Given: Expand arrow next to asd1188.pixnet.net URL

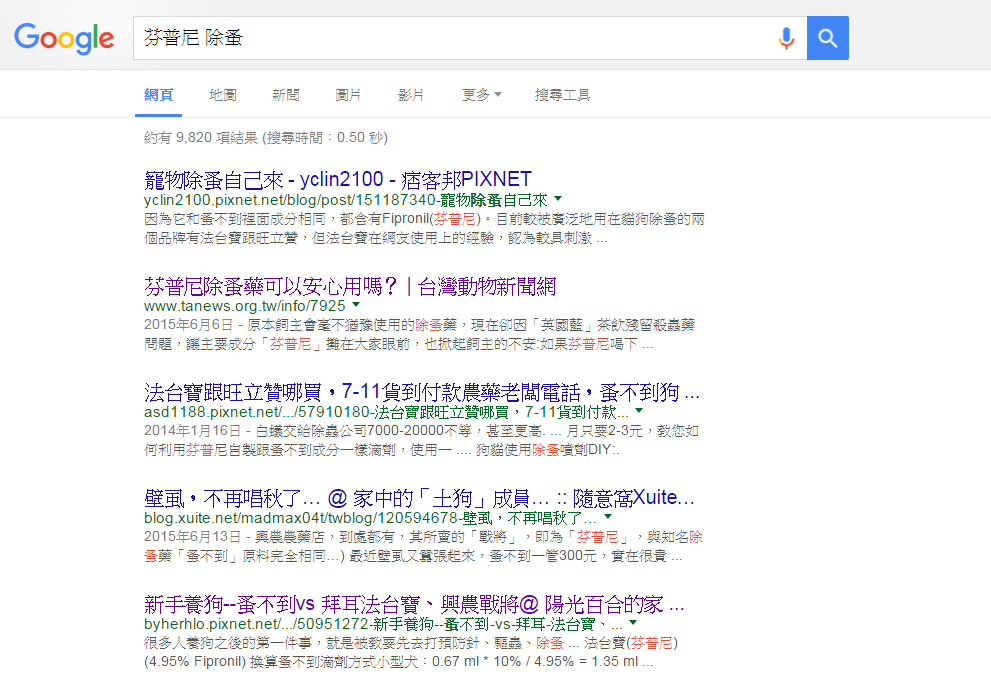Looking at the screenshot, I should pyautogui.click(x=639, y=411).
